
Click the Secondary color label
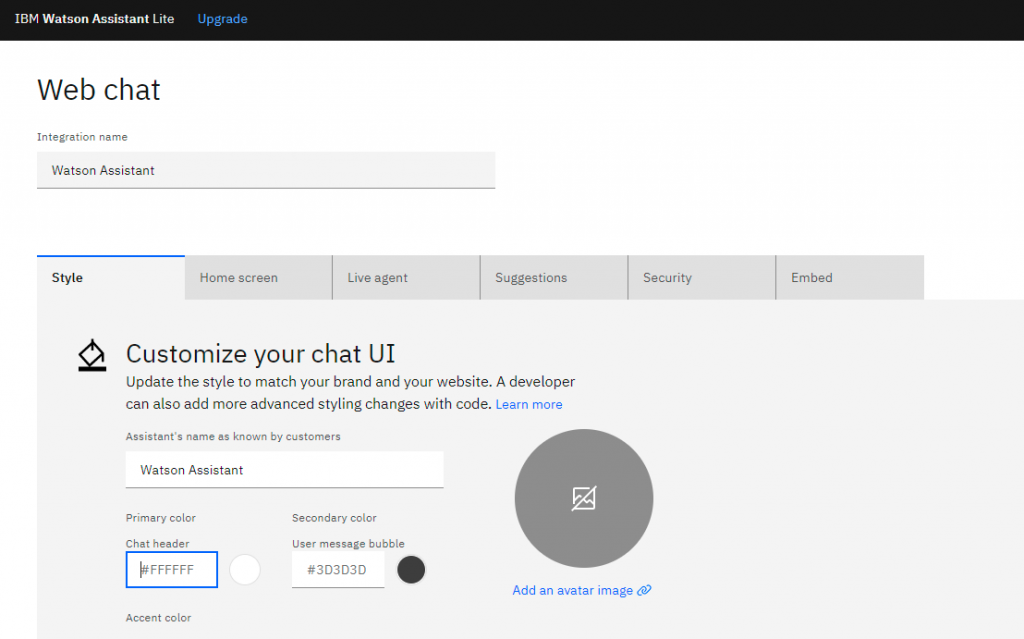(x=334, y=517)
